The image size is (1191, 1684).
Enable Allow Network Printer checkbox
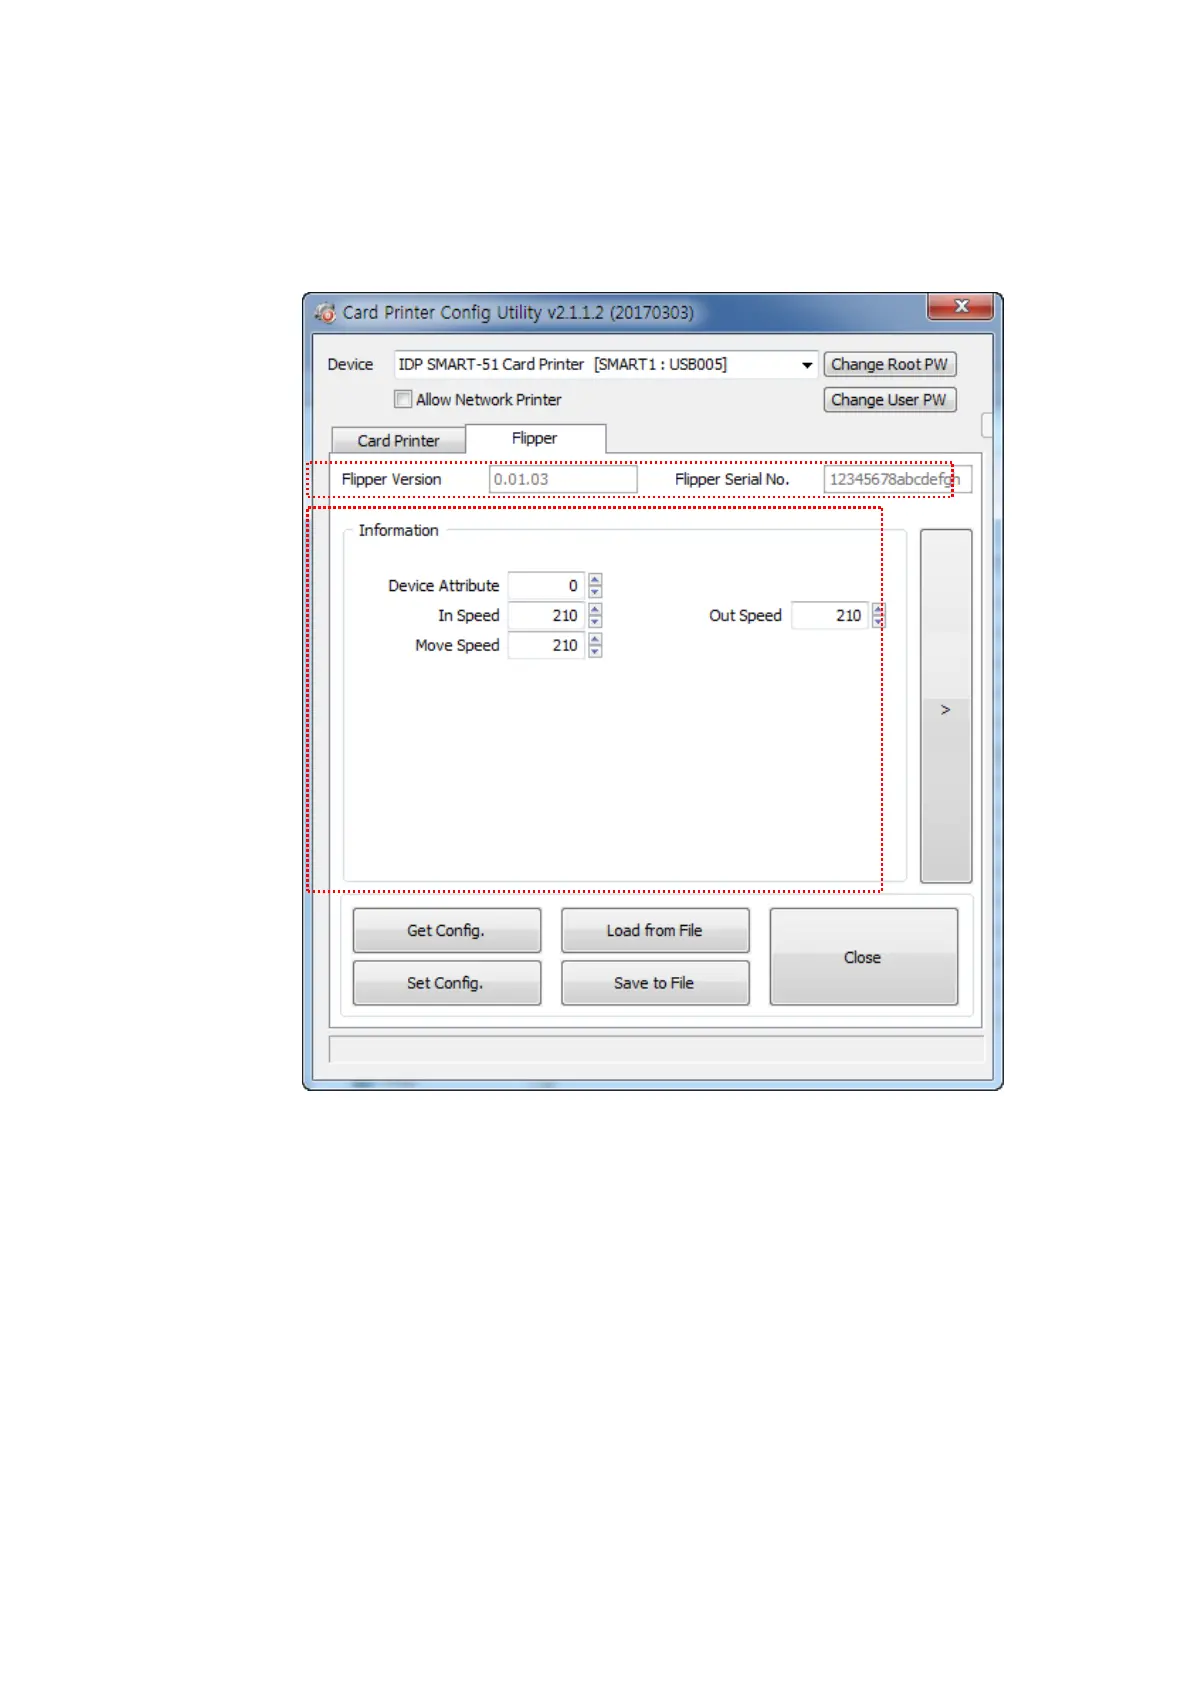click(403, 399)
